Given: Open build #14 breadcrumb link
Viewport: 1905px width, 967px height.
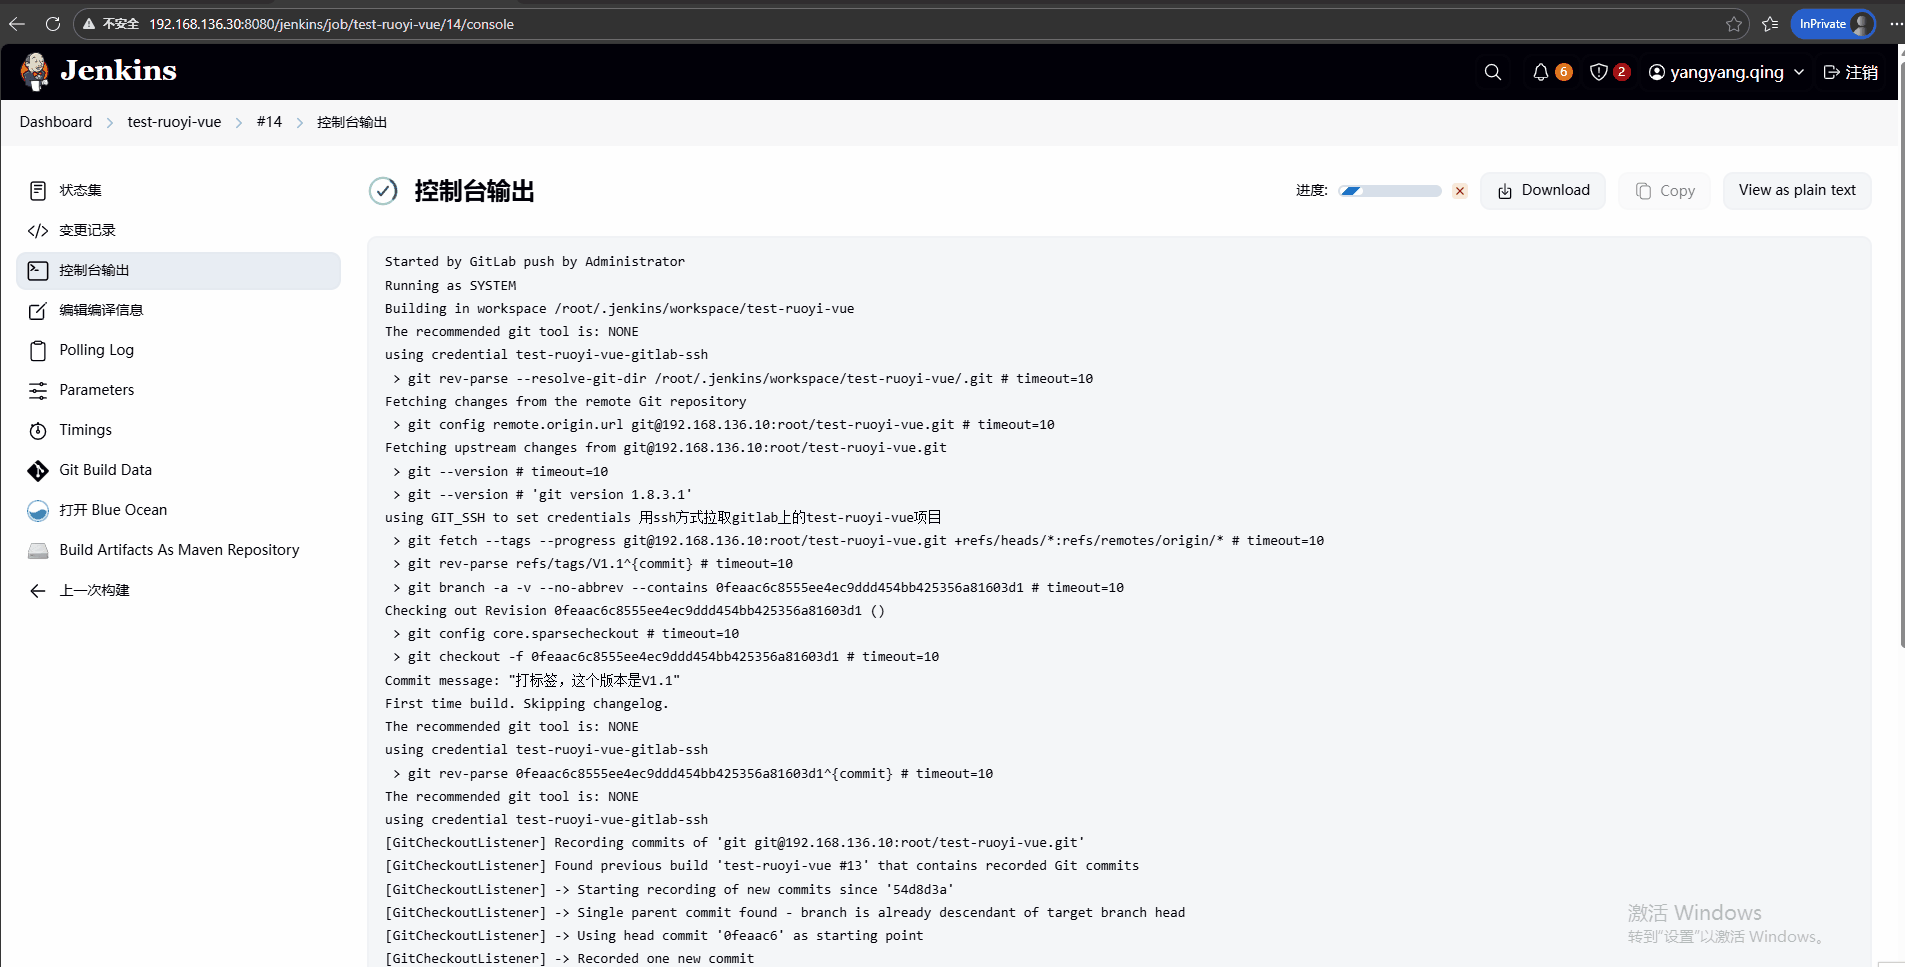Looking at the screenshot, I should point(269,122).
